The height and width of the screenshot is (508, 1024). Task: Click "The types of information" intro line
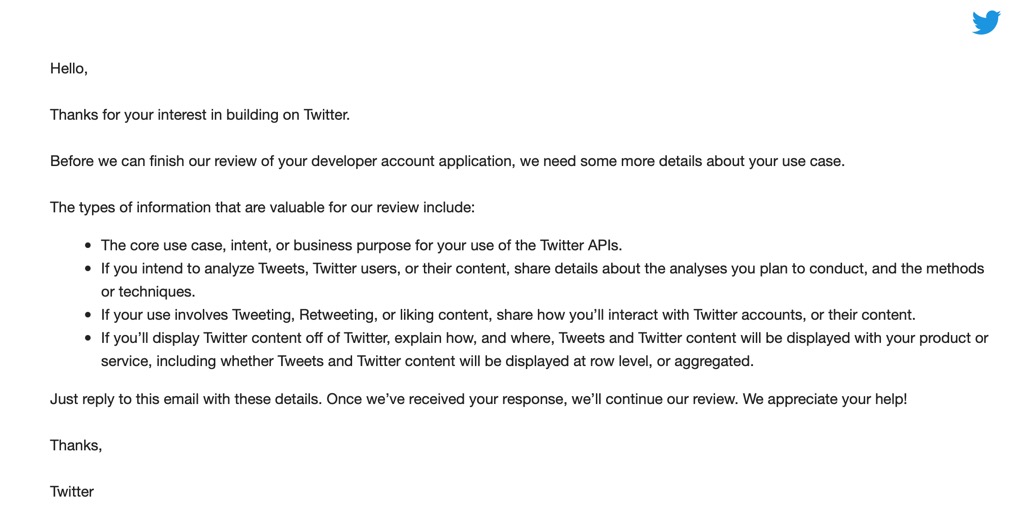pos(262,208)
